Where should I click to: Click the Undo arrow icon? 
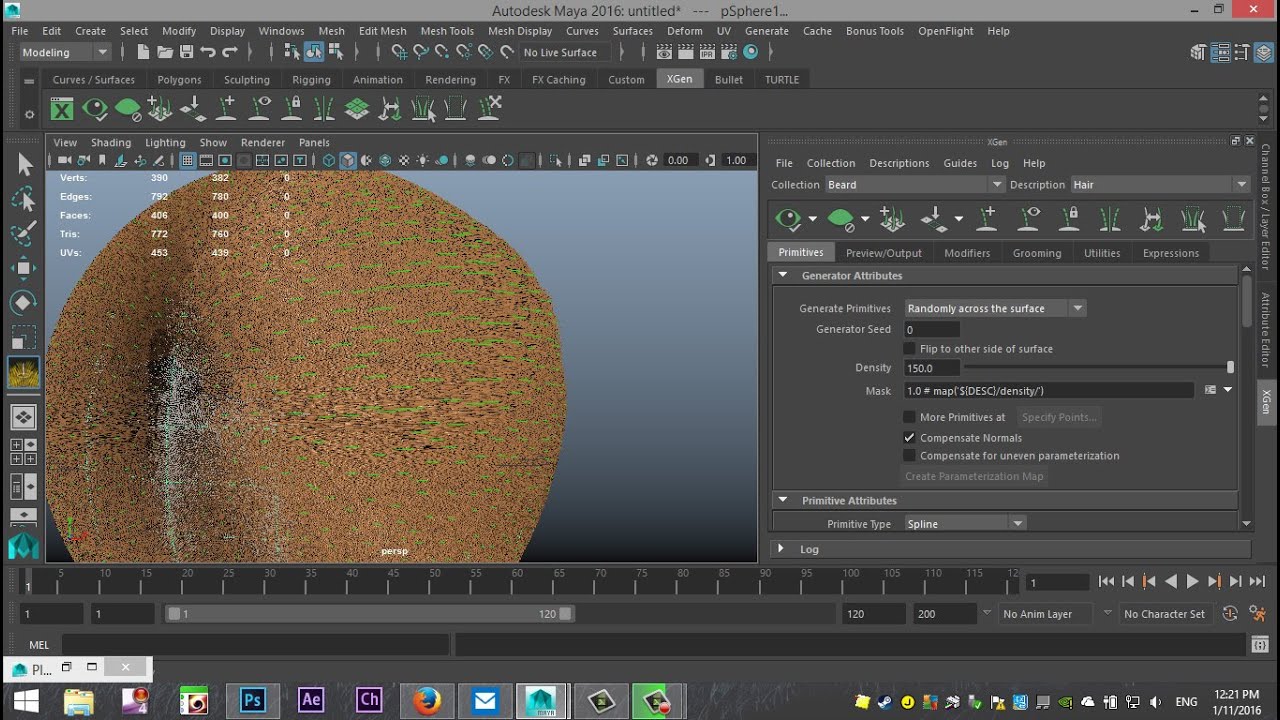(x=208, y=52)
